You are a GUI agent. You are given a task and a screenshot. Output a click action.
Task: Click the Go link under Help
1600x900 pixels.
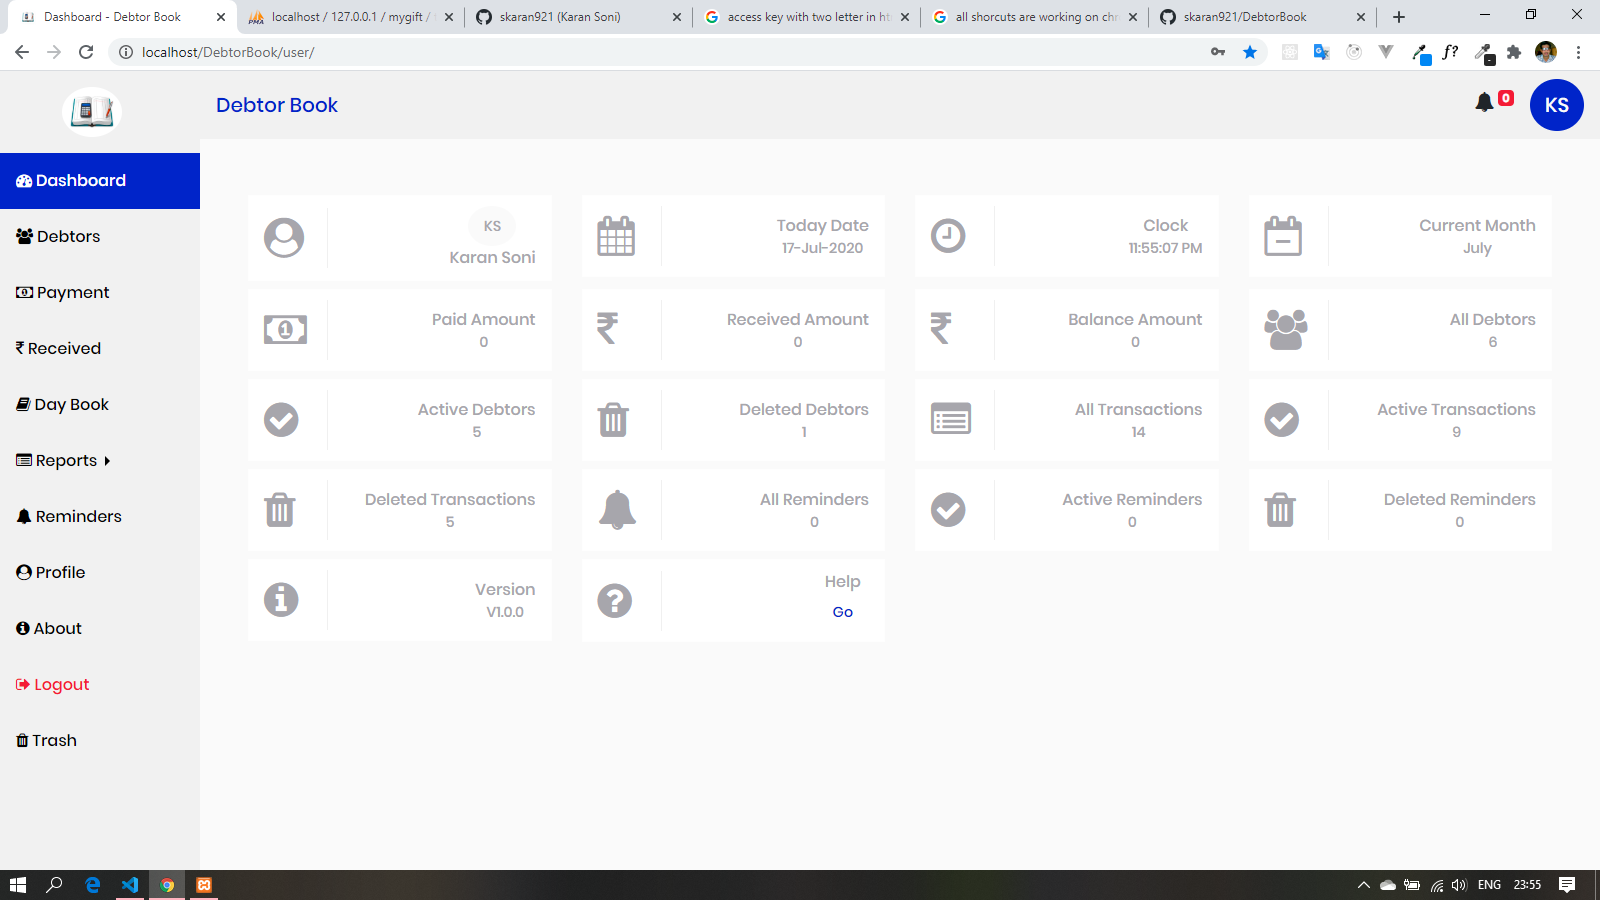[842, 612]
